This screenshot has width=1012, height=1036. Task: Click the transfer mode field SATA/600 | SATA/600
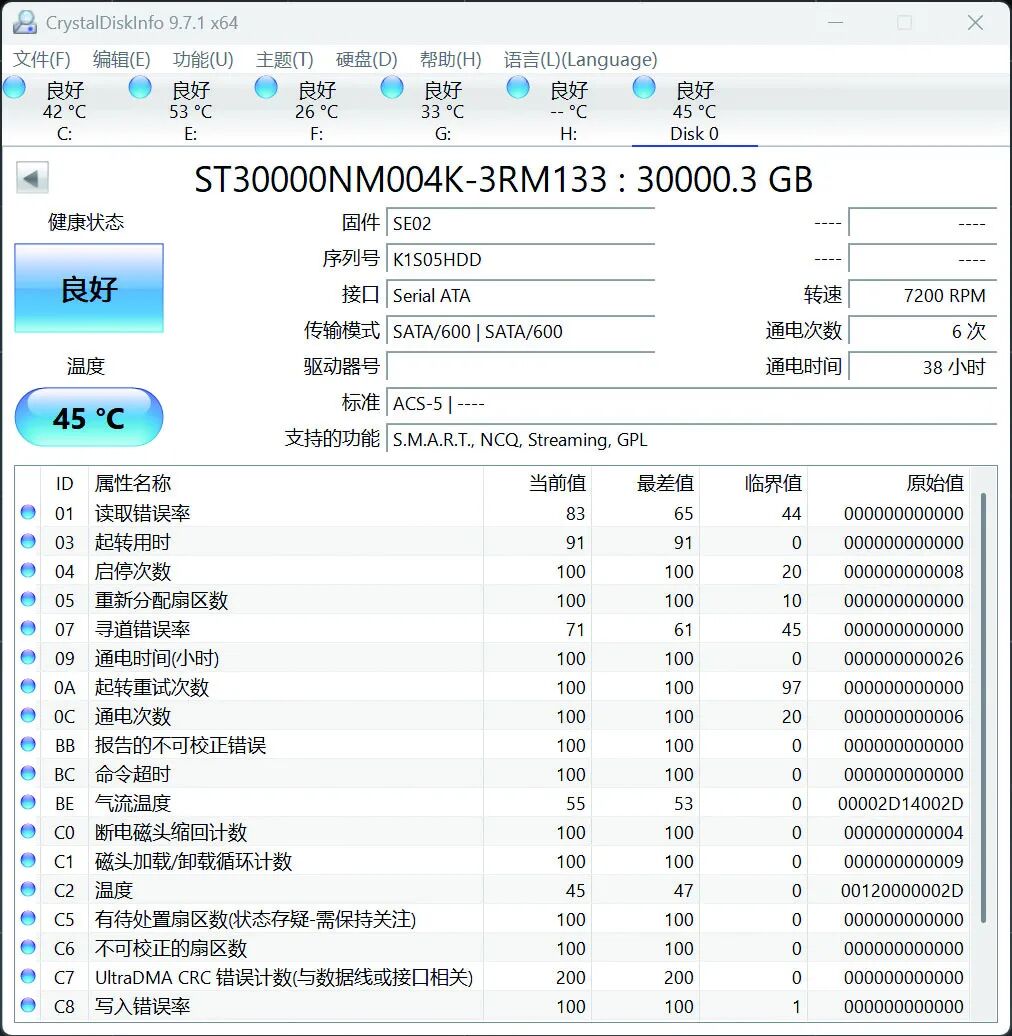click(x=520, y=331)
